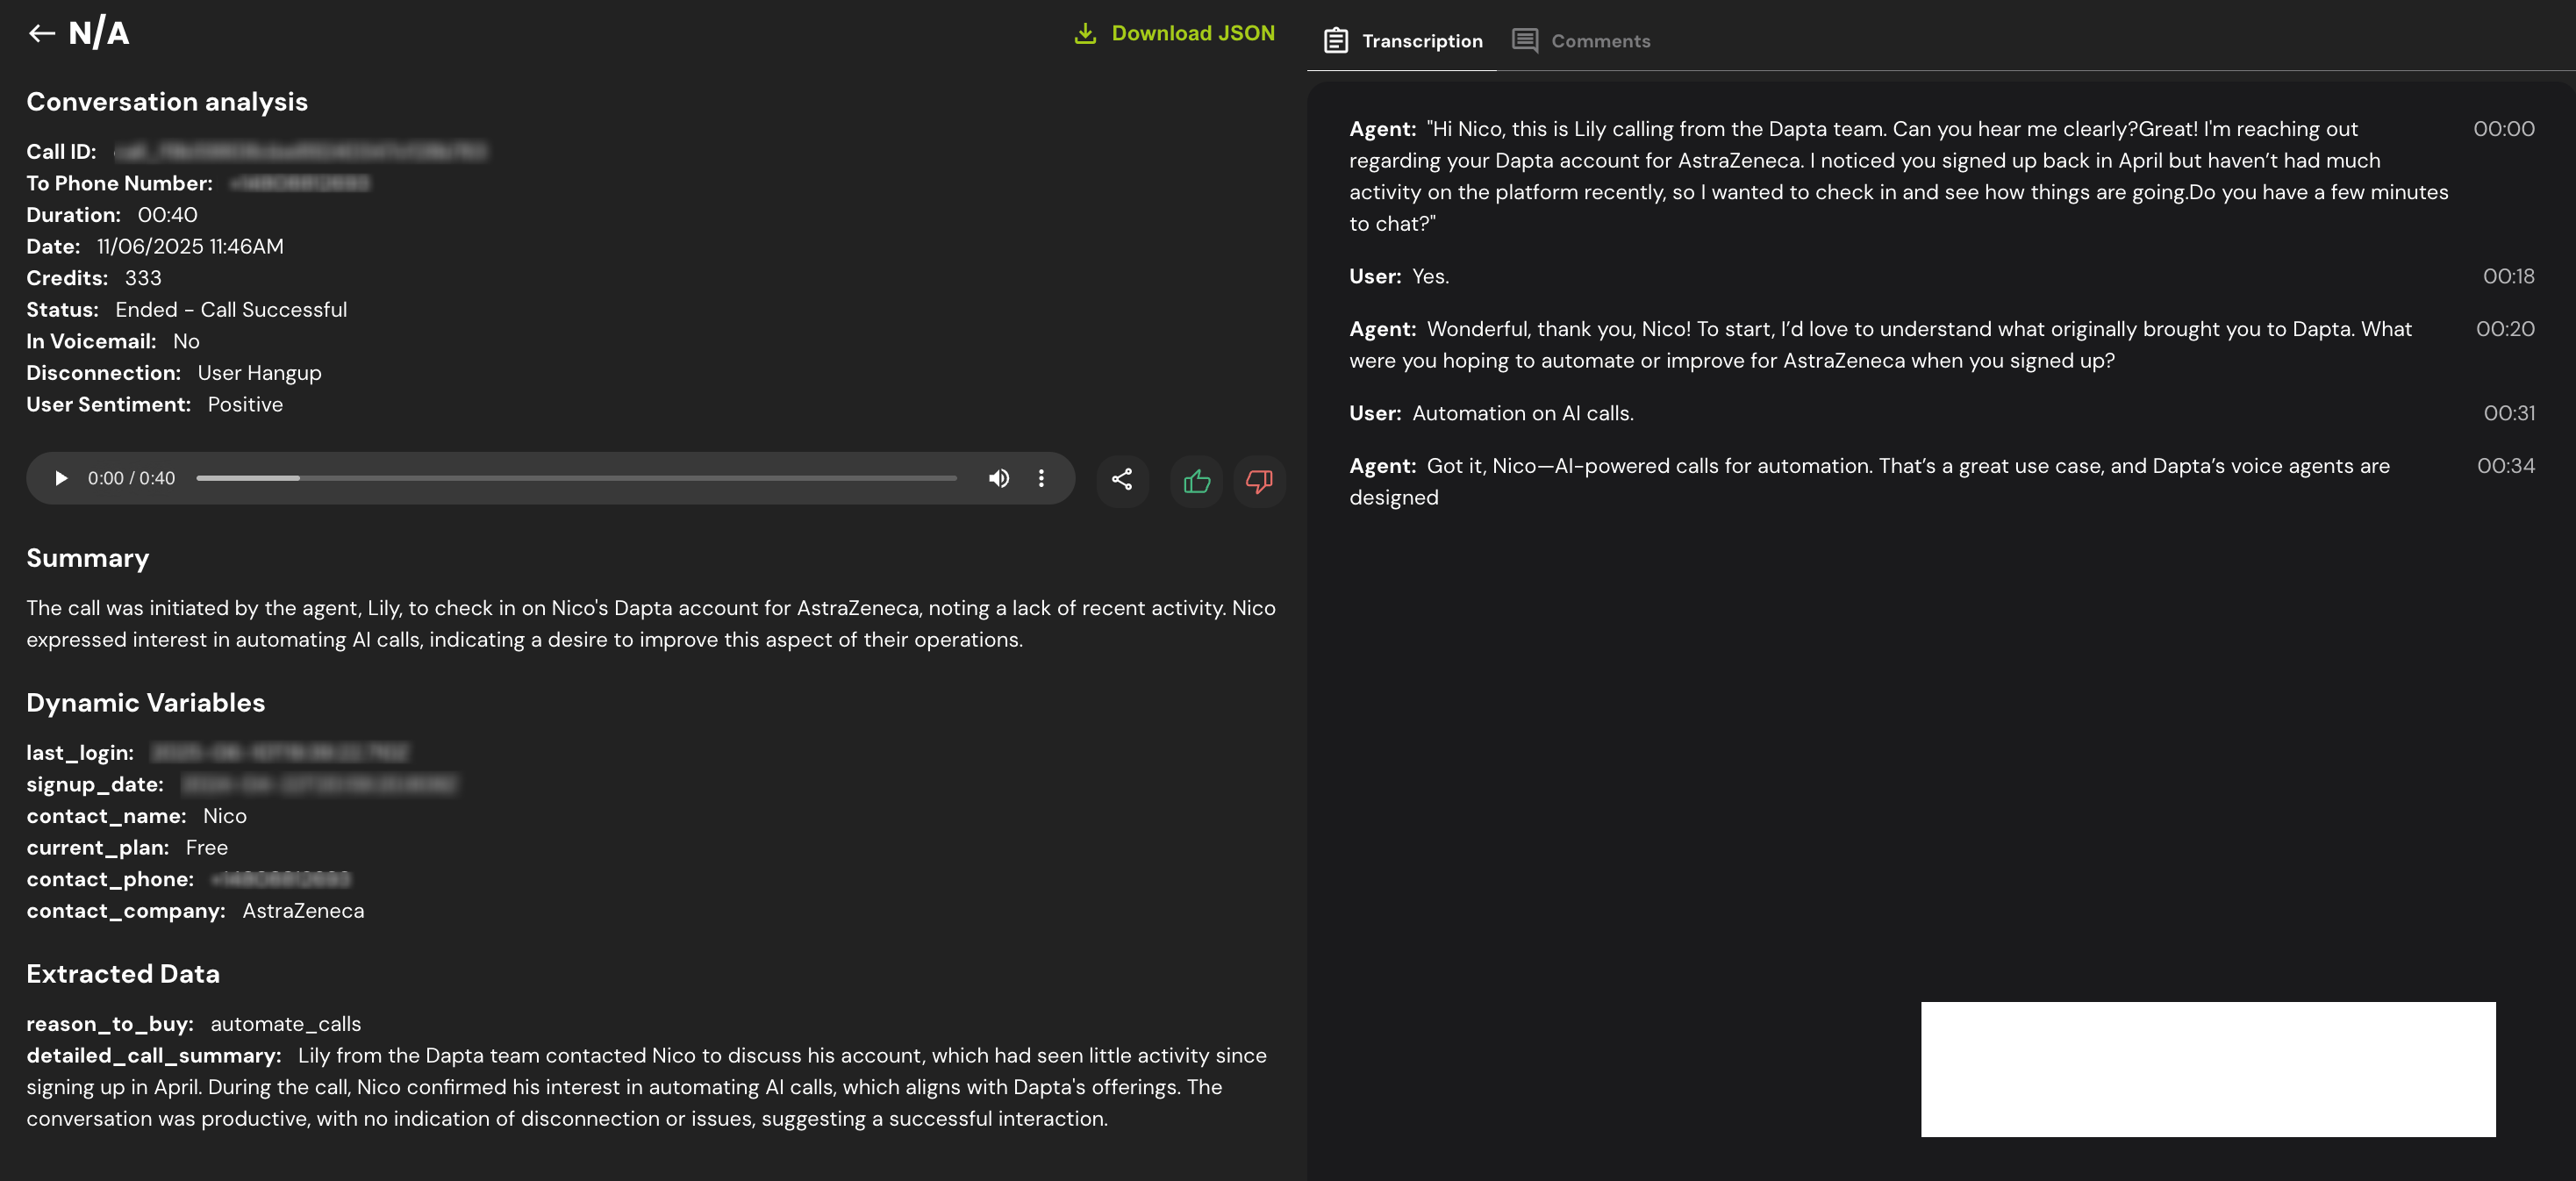Mute the audio player volume
The image size is (2576, 1181).
pos(998,478)
